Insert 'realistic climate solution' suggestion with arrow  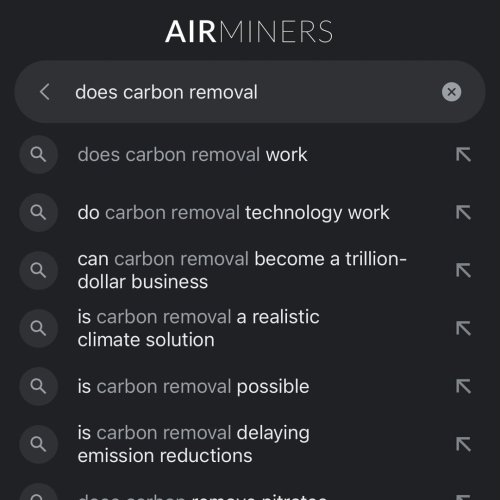pos(463,328)
